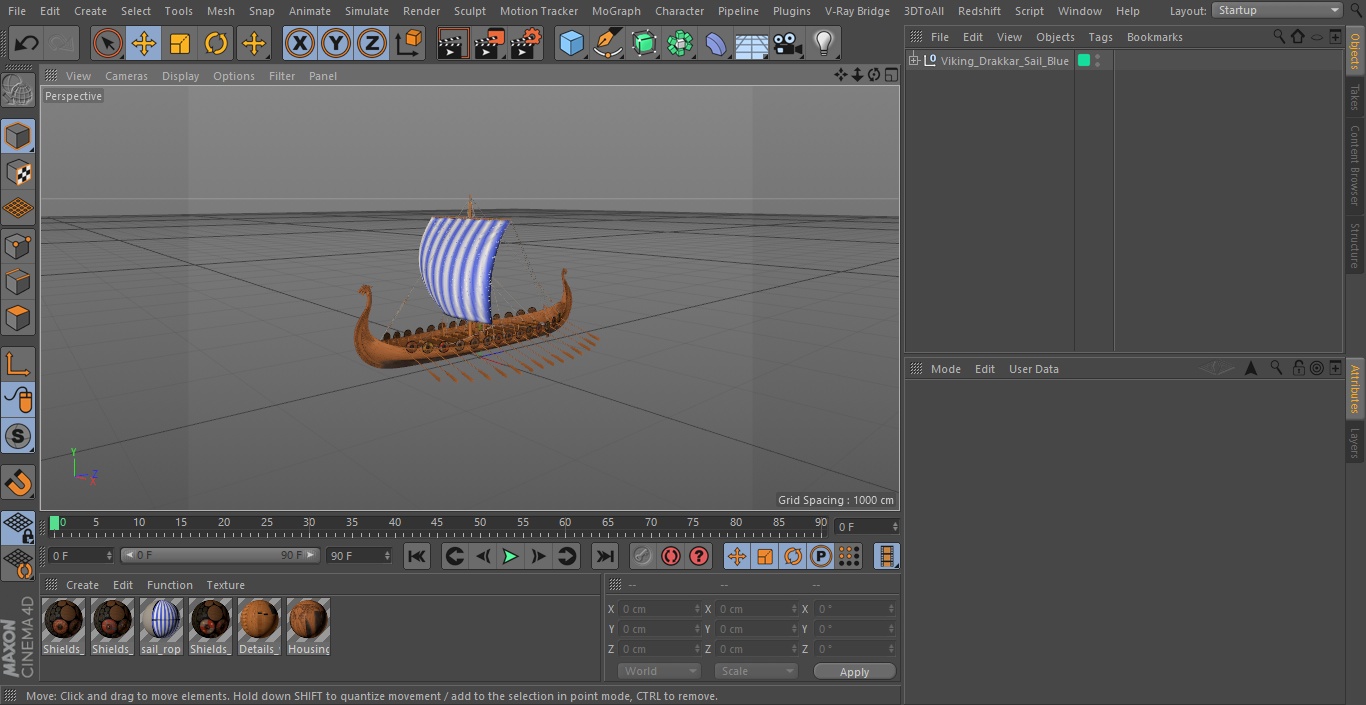Image resolution: width=1366 pixels, height=705 pixels.
Task: Add a Bend deformer
Action: 716,43
